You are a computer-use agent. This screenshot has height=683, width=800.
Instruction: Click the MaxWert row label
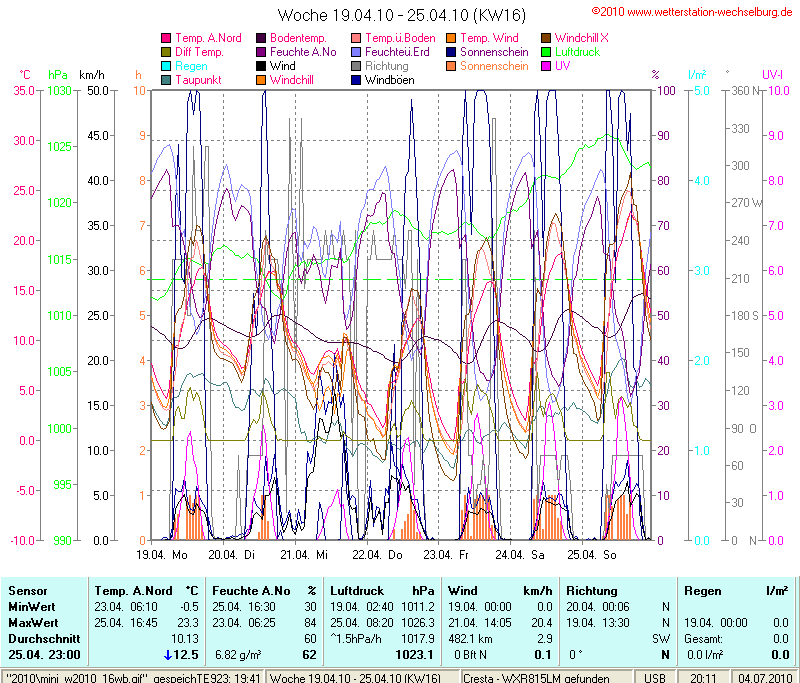pos(33,623)
